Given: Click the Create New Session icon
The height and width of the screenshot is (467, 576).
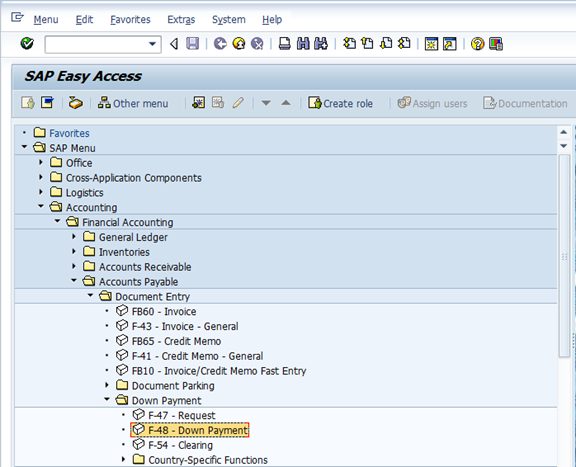Looking at the screenshot, I should tap(431, 44).
